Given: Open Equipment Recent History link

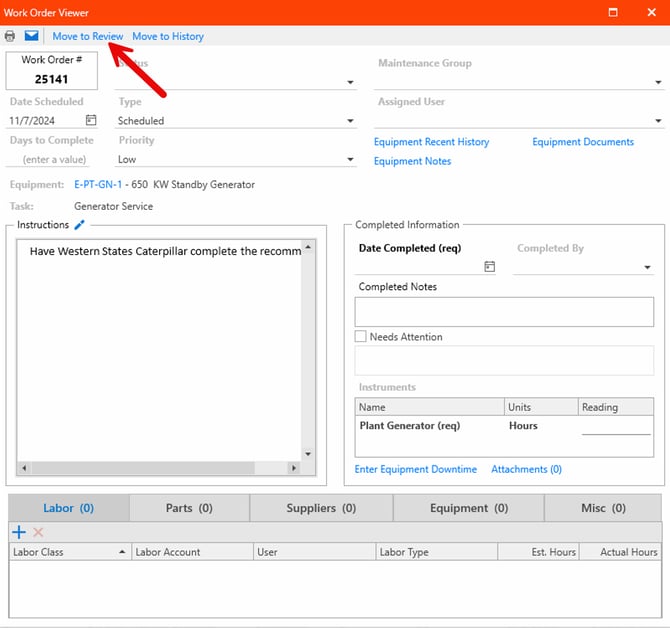Looking at the screenshot, I should point(431,142).
